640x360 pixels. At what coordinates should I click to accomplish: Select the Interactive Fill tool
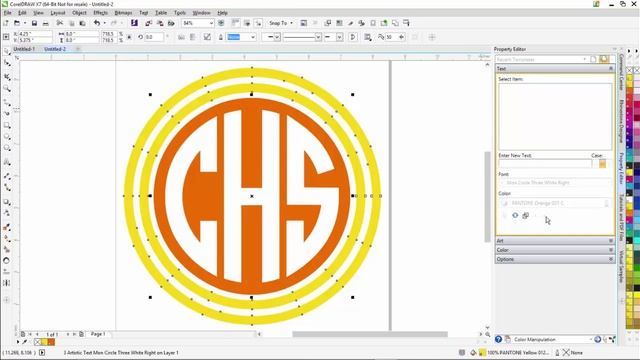[x=7, y=239]
